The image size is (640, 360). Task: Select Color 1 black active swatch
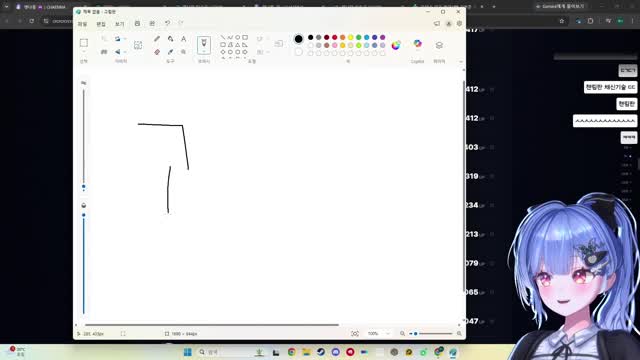coord(298,39)
